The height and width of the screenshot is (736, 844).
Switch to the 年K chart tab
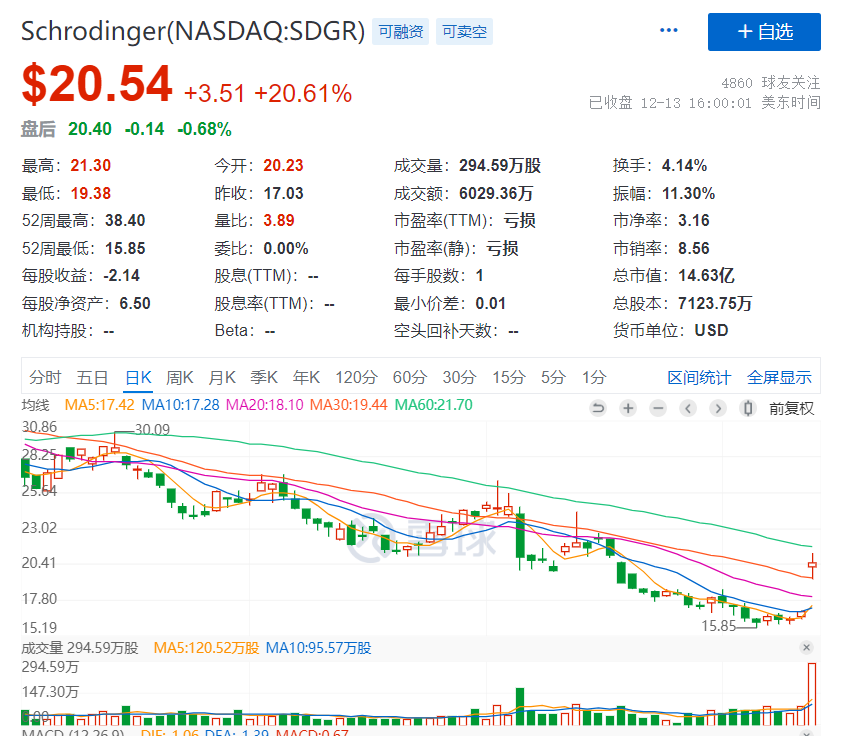pos(306,377)
